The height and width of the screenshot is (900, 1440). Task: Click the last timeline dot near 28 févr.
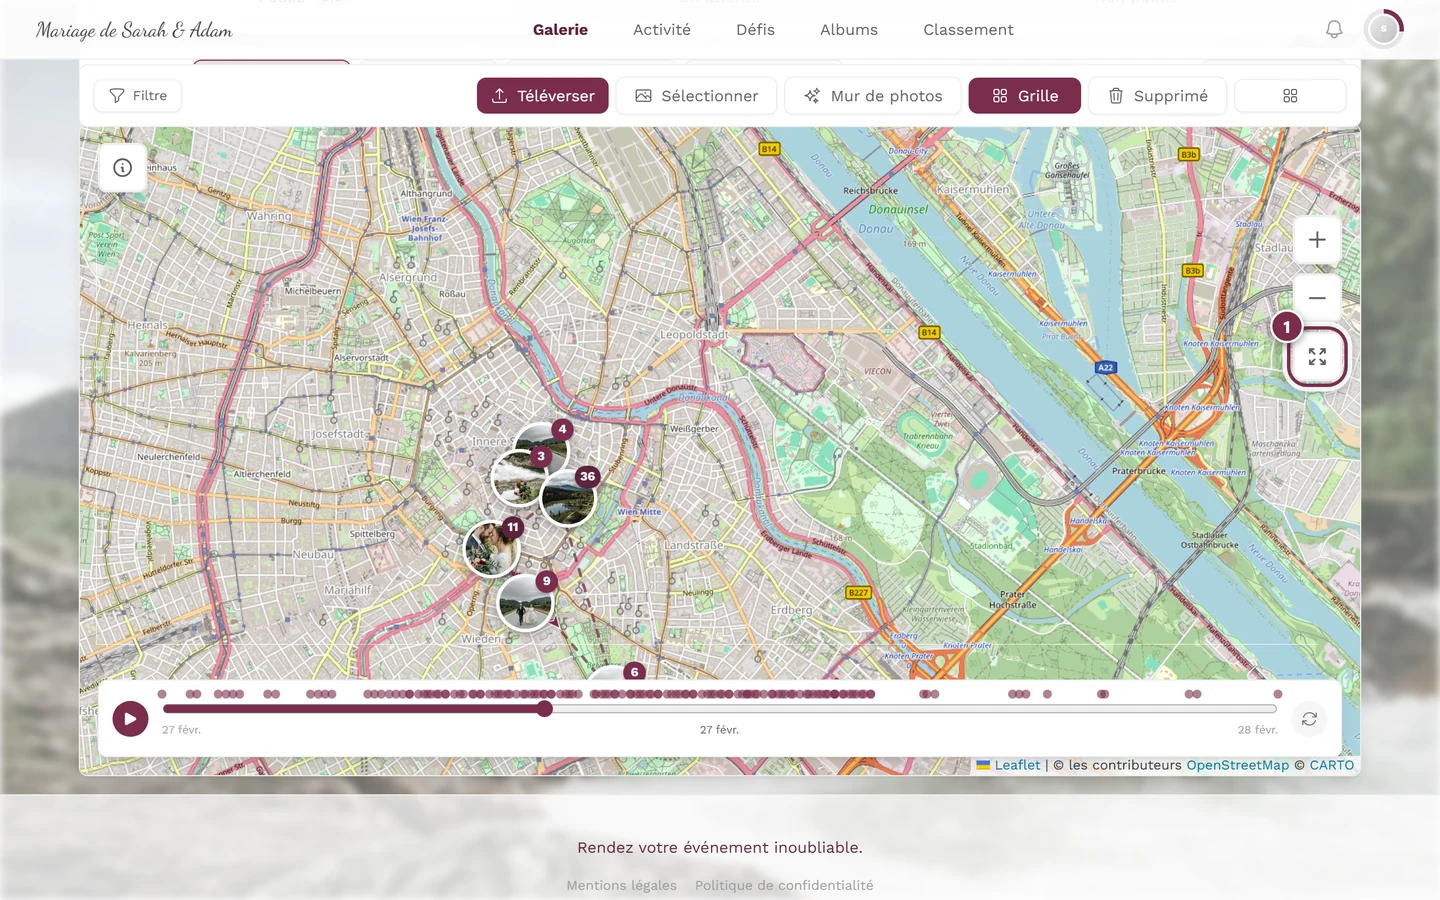(1277, 694)
